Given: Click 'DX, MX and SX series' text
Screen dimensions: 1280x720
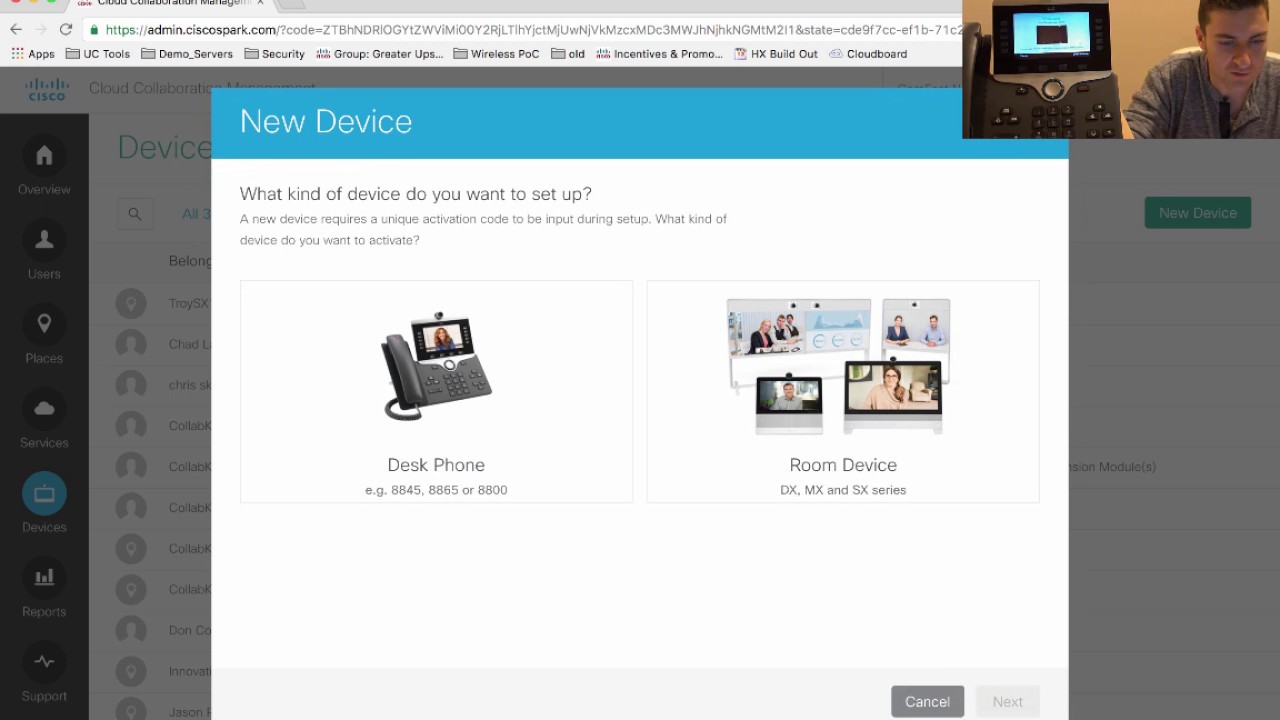Looking at the screenshot, I should point(843,490).
